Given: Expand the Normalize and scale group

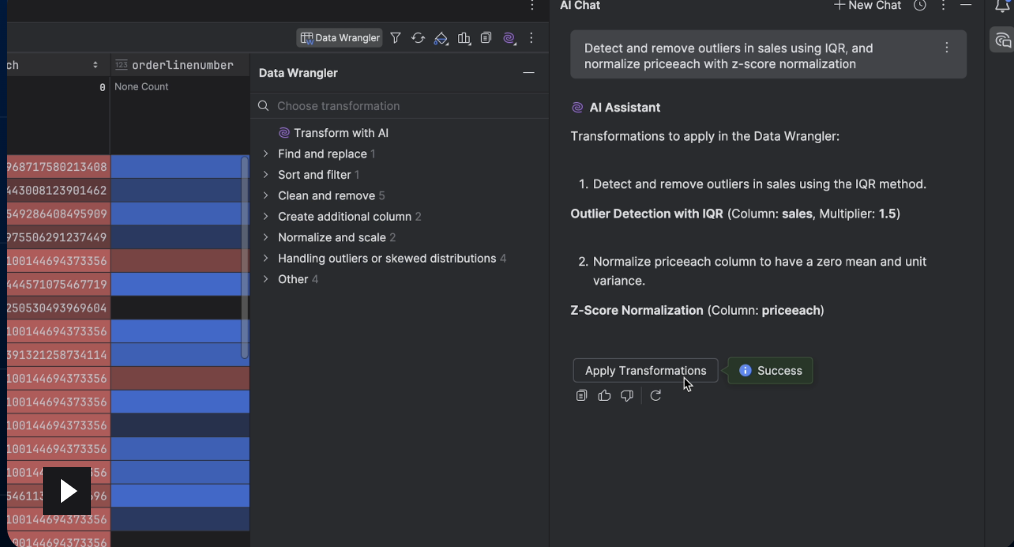Looking at the screenshot, I should pos(266,238).
